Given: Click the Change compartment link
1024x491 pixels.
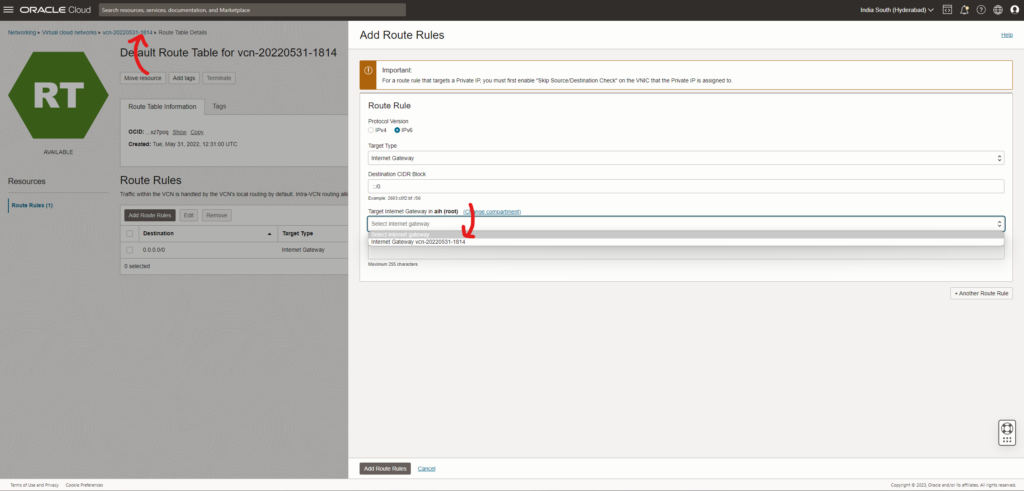Looking at the screenshot, I should point(492,212).
